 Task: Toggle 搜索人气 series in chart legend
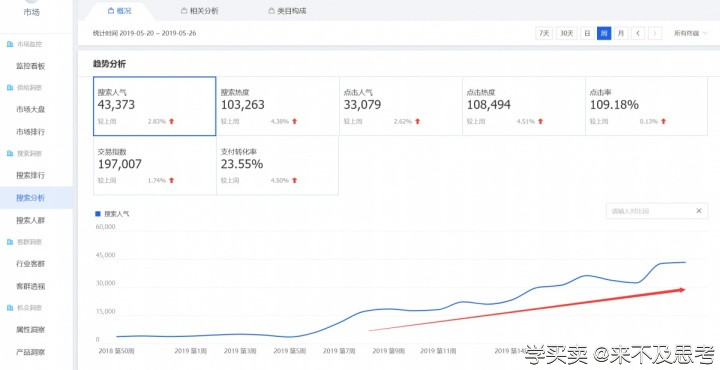click(x=112, y=214)
